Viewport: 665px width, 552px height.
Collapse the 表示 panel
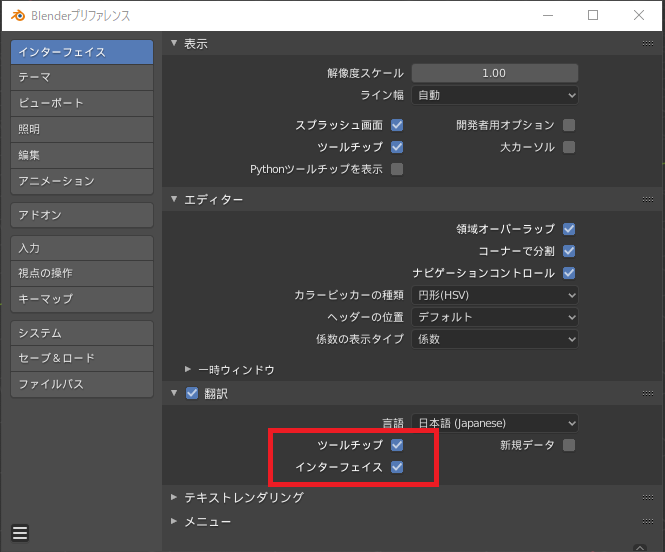[174, 43]
